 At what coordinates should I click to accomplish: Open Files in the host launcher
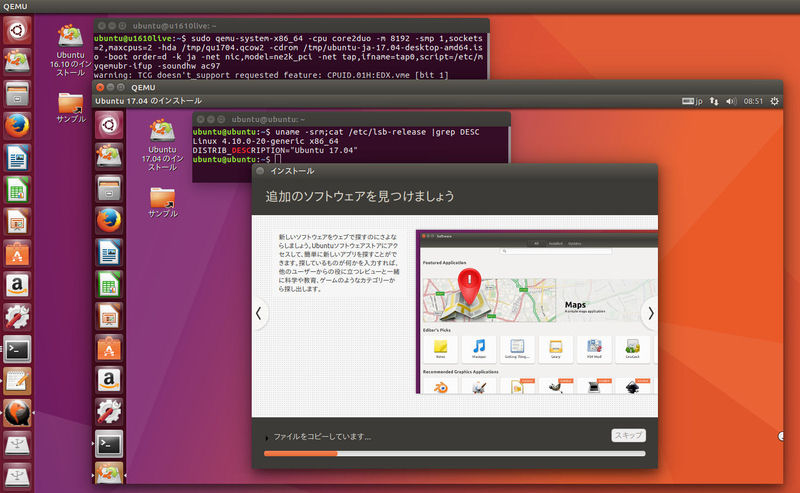[17, 94]
